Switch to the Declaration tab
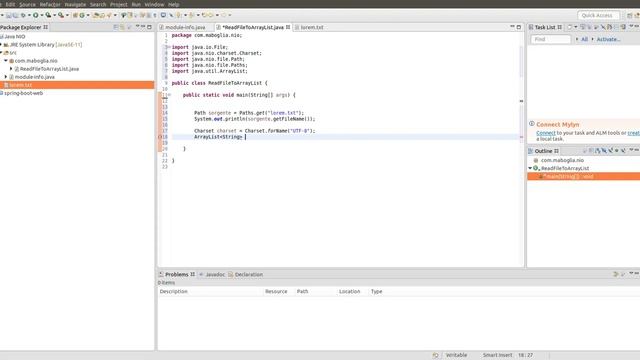 [245, 275]
